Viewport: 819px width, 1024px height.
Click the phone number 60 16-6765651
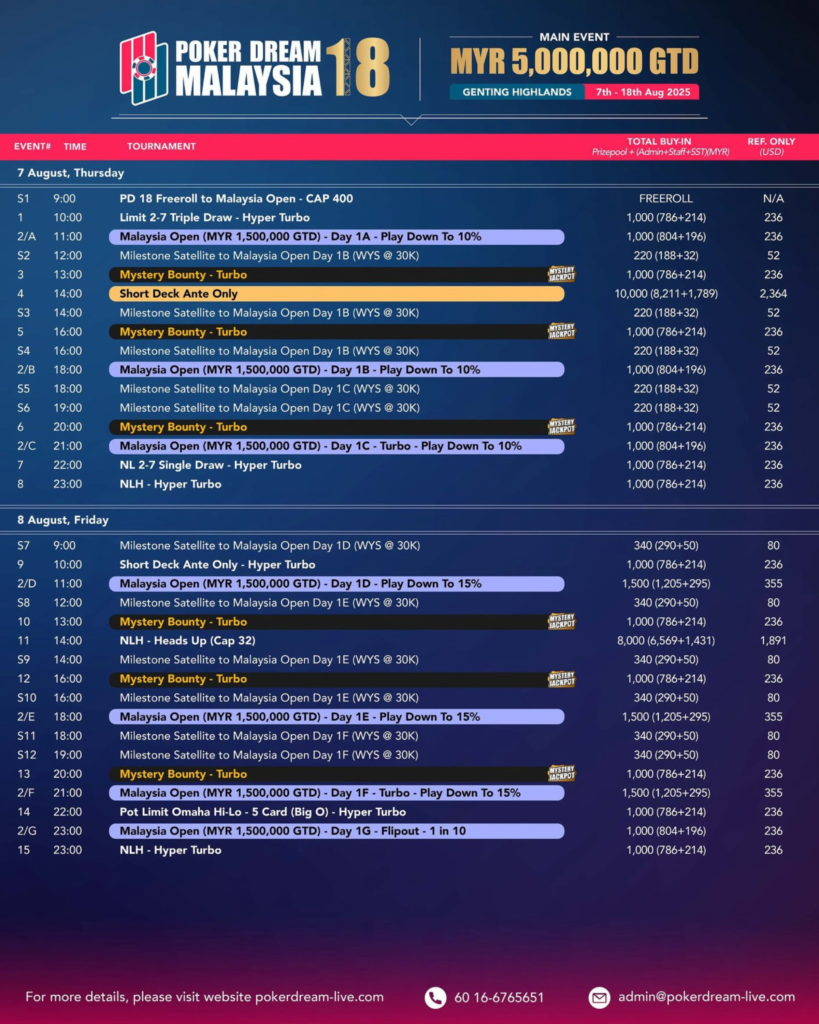click(x=499, y=997)
